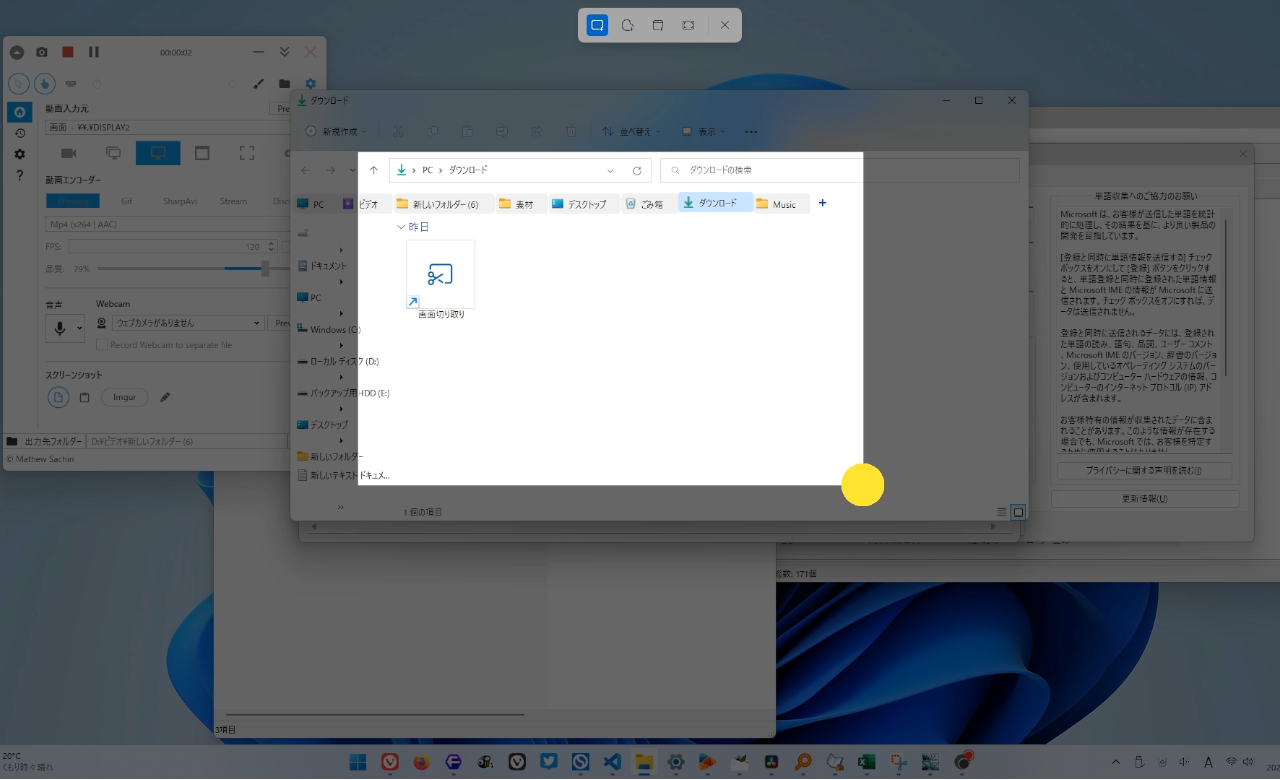Open the Mp4 (x264 | AAC) codec dropdown

coord(166,224)
